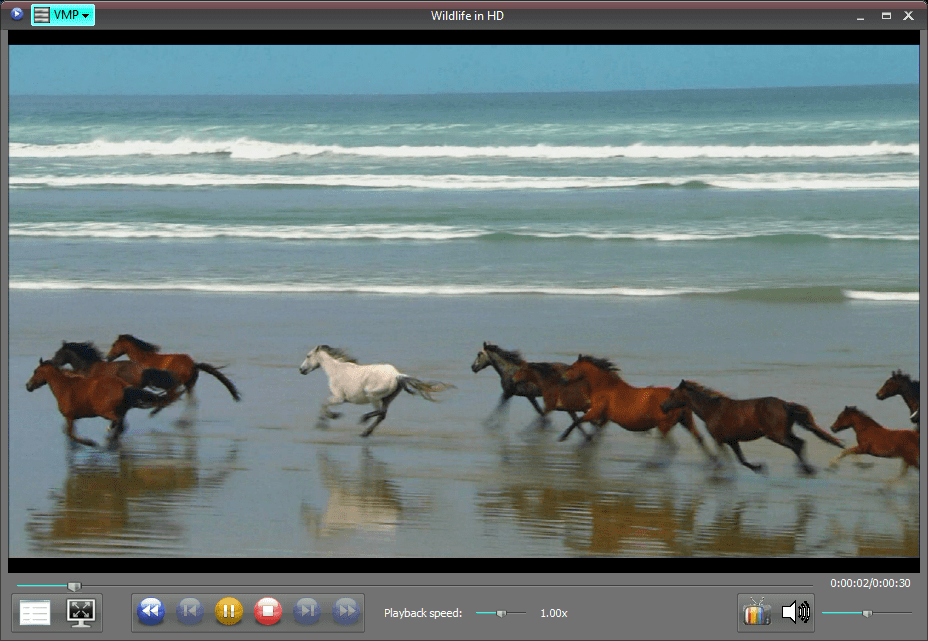The width and height of the screenshot is (928, 641).
Task: Expand the VMP dropdown arrow
Action: pyautogui.click(x=83, y=14)
